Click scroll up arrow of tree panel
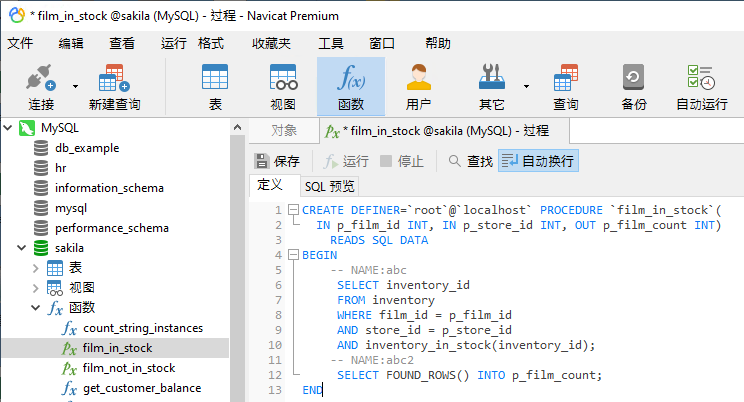 (238, 127)
